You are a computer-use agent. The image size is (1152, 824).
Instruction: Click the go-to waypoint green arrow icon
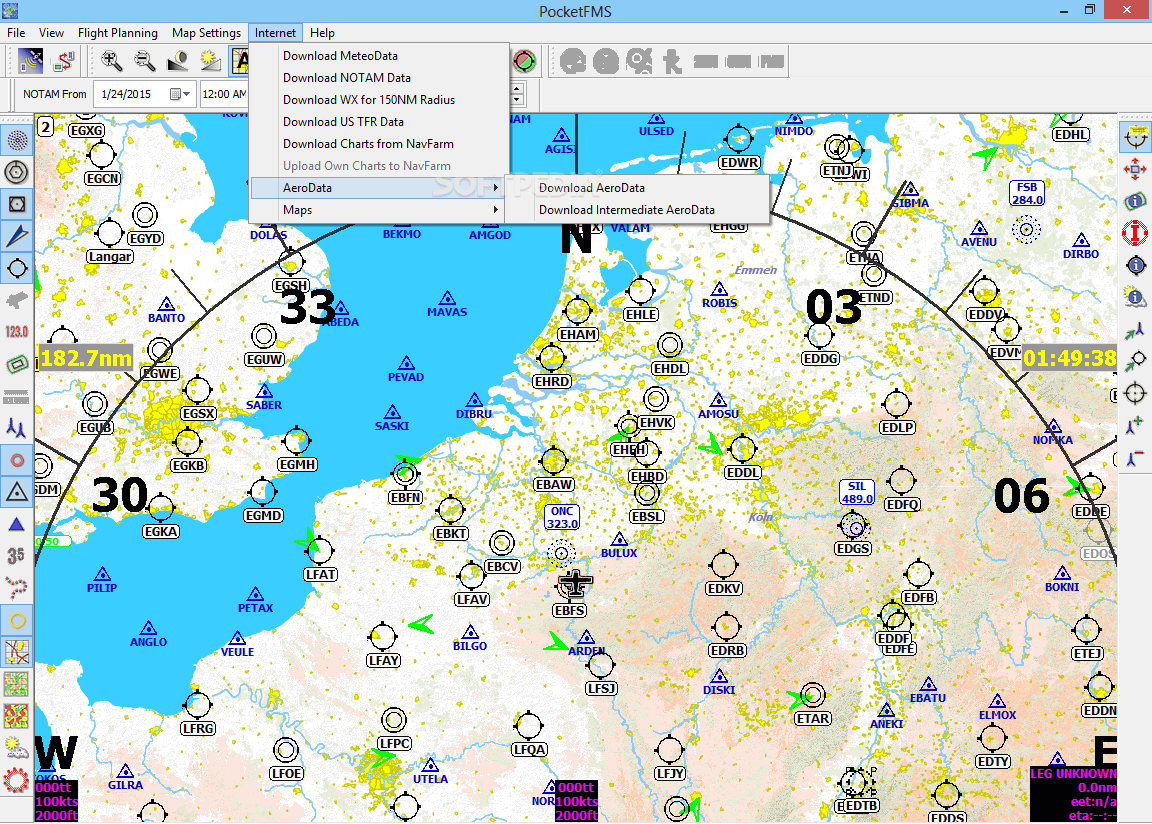(1135, 330)
